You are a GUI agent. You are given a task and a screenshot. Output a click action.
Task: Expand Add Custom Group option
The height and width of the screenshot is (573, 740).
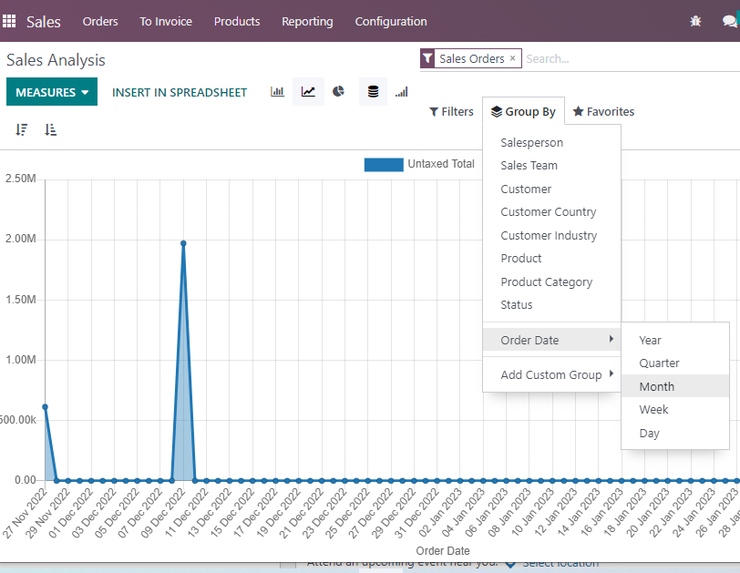[x=552, y=375]
